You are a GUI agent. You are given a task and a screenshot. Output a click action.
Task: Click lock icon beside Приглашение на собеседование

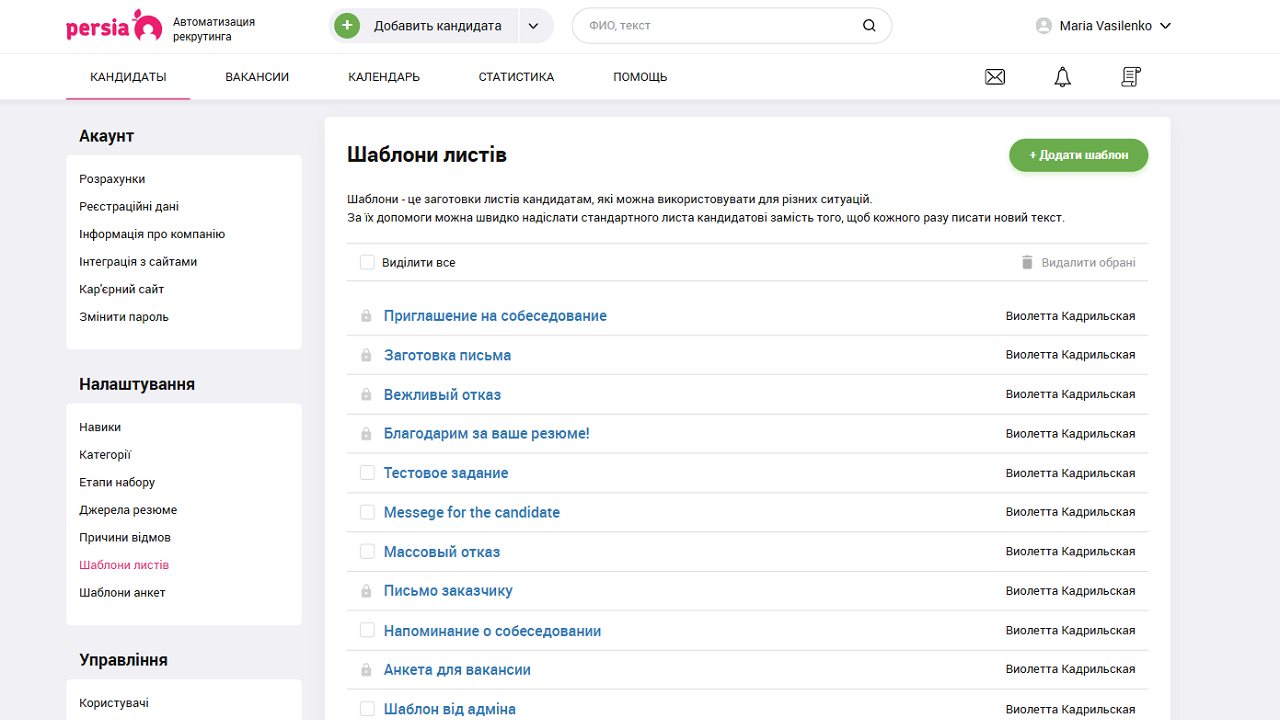pos(366,316)
